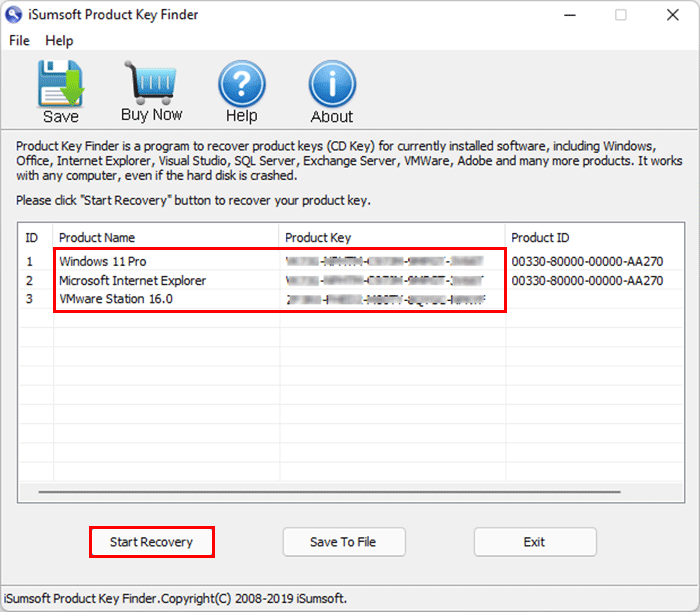Click ID cell 2 in the table
The image size is (700, 612).
point(29,280)
